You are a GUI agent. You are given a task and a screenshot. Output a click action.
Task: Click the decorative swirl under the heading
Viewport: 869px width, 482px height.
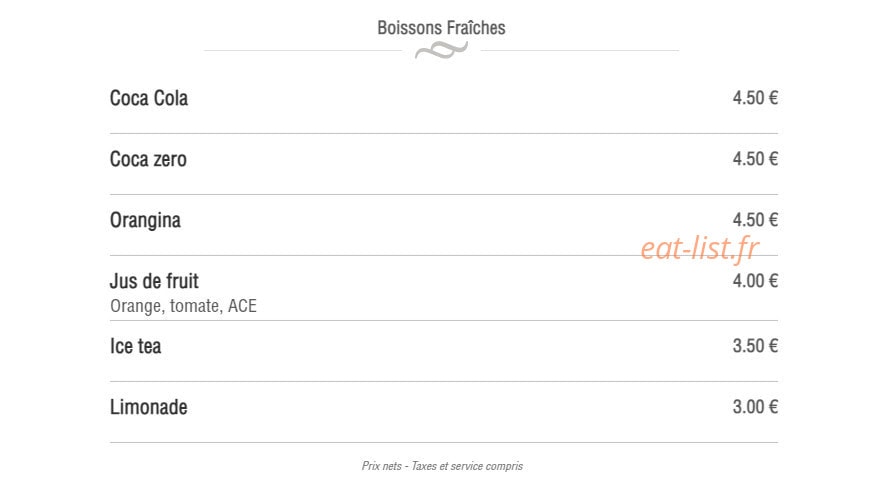pyautogui.click(x=441, y=51)
